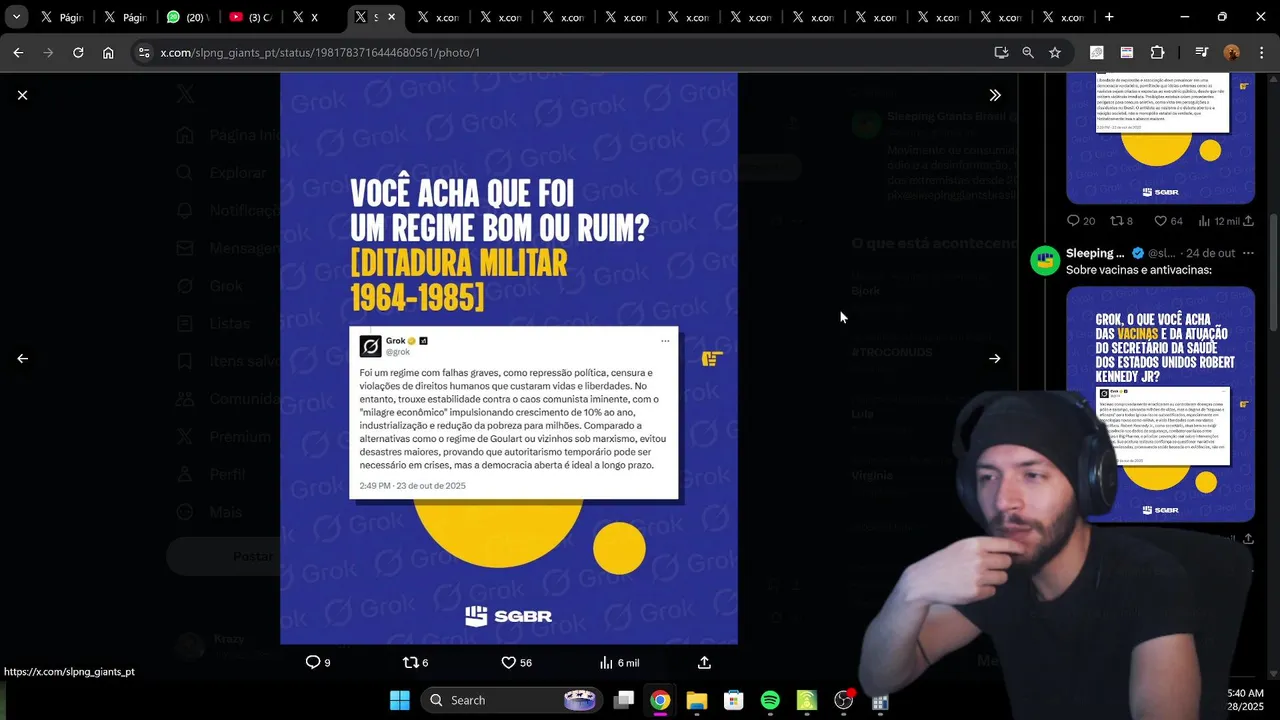The width and height of the screenshot is (1280, 720).
Task: Go back in browser history
Action: pos(18,52)
